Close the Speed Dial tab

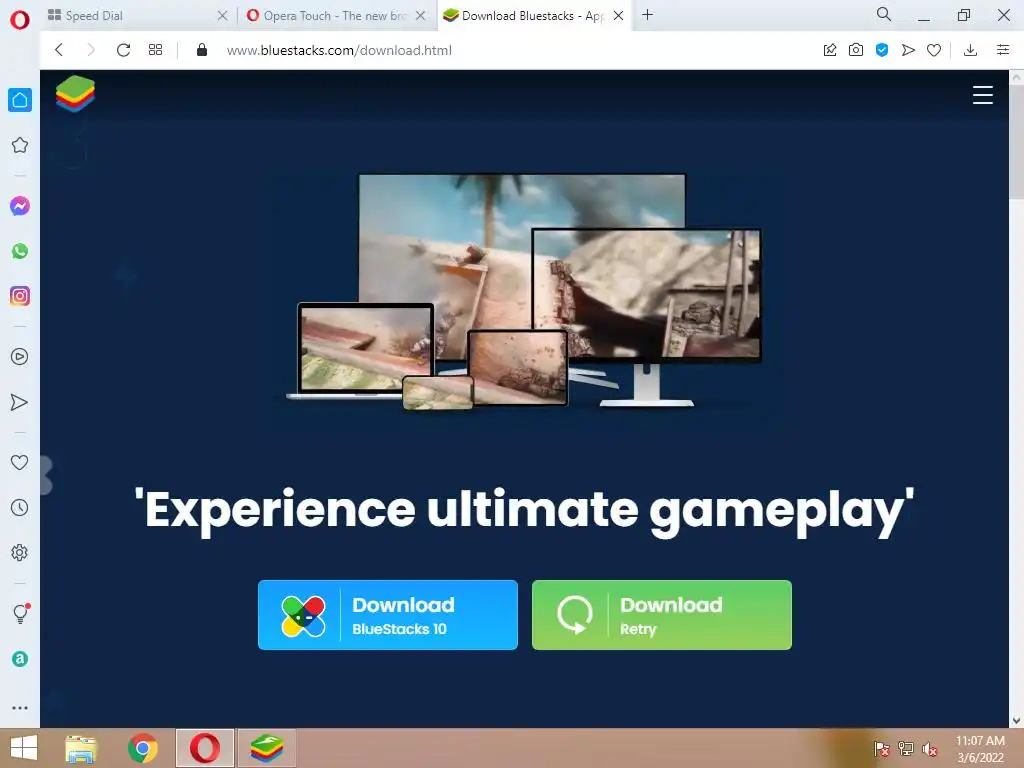[x=222, y=16]
